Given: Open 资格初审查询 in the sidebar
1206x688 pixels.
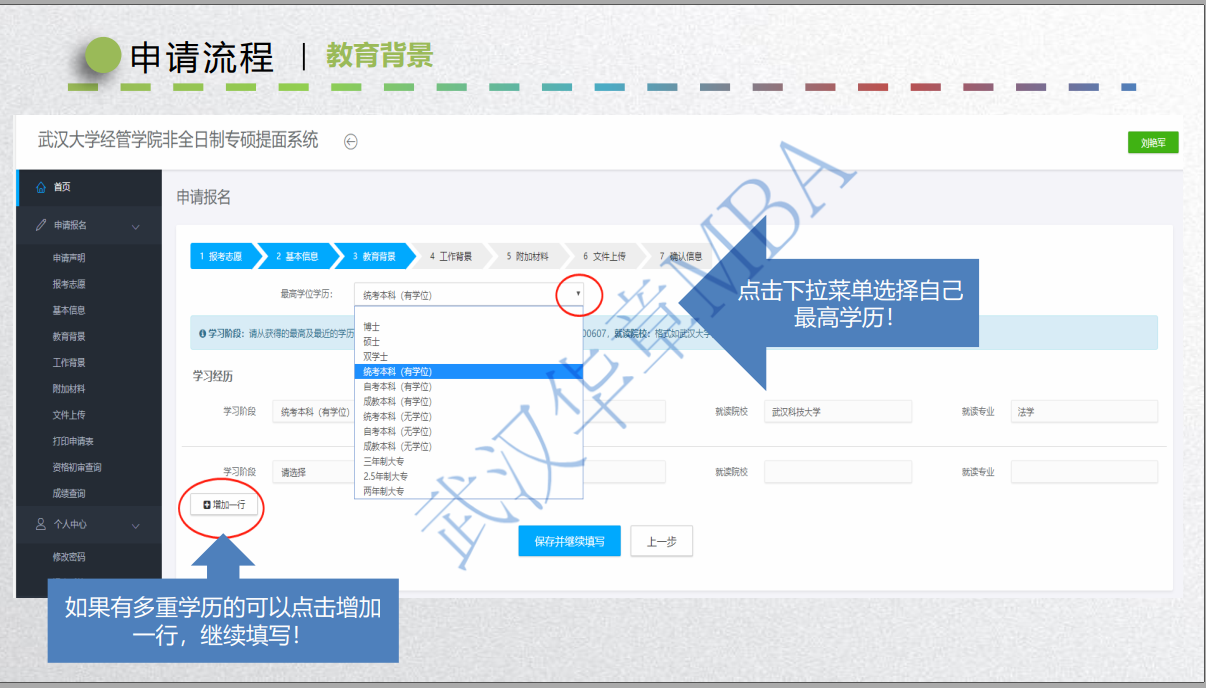Looking at the screenshot, I should (77, 467).
